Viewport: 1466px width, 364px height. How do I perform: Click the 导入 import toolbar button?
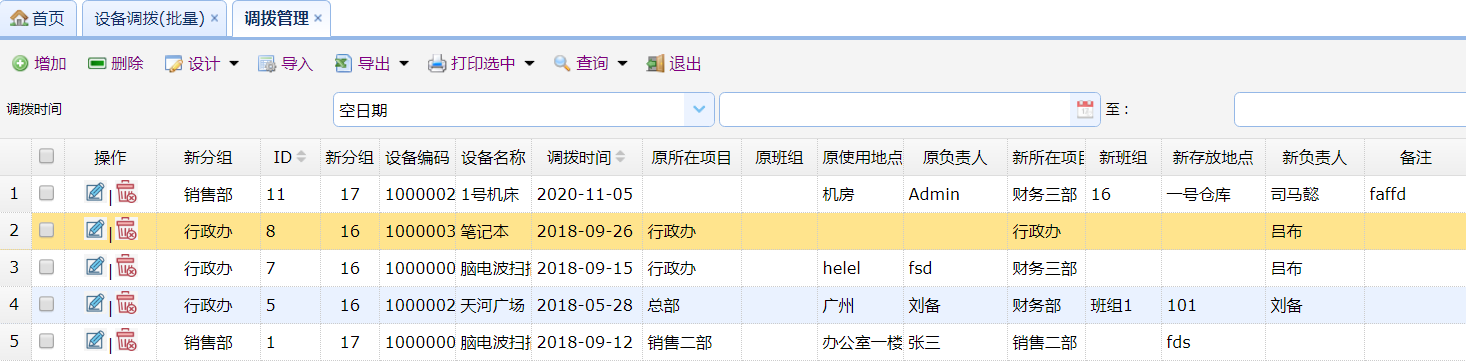pyautogui.click(x=286, y=64)
